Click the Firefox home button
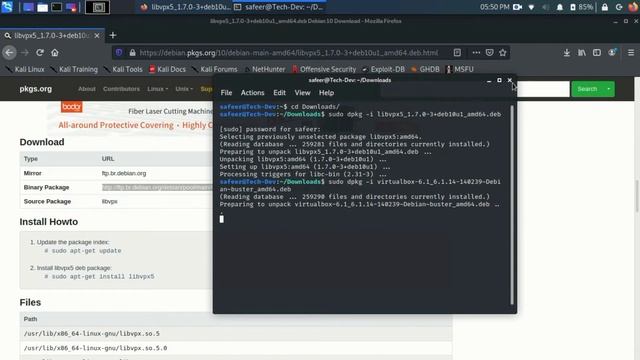640x360 pixels. click(55, 53)
